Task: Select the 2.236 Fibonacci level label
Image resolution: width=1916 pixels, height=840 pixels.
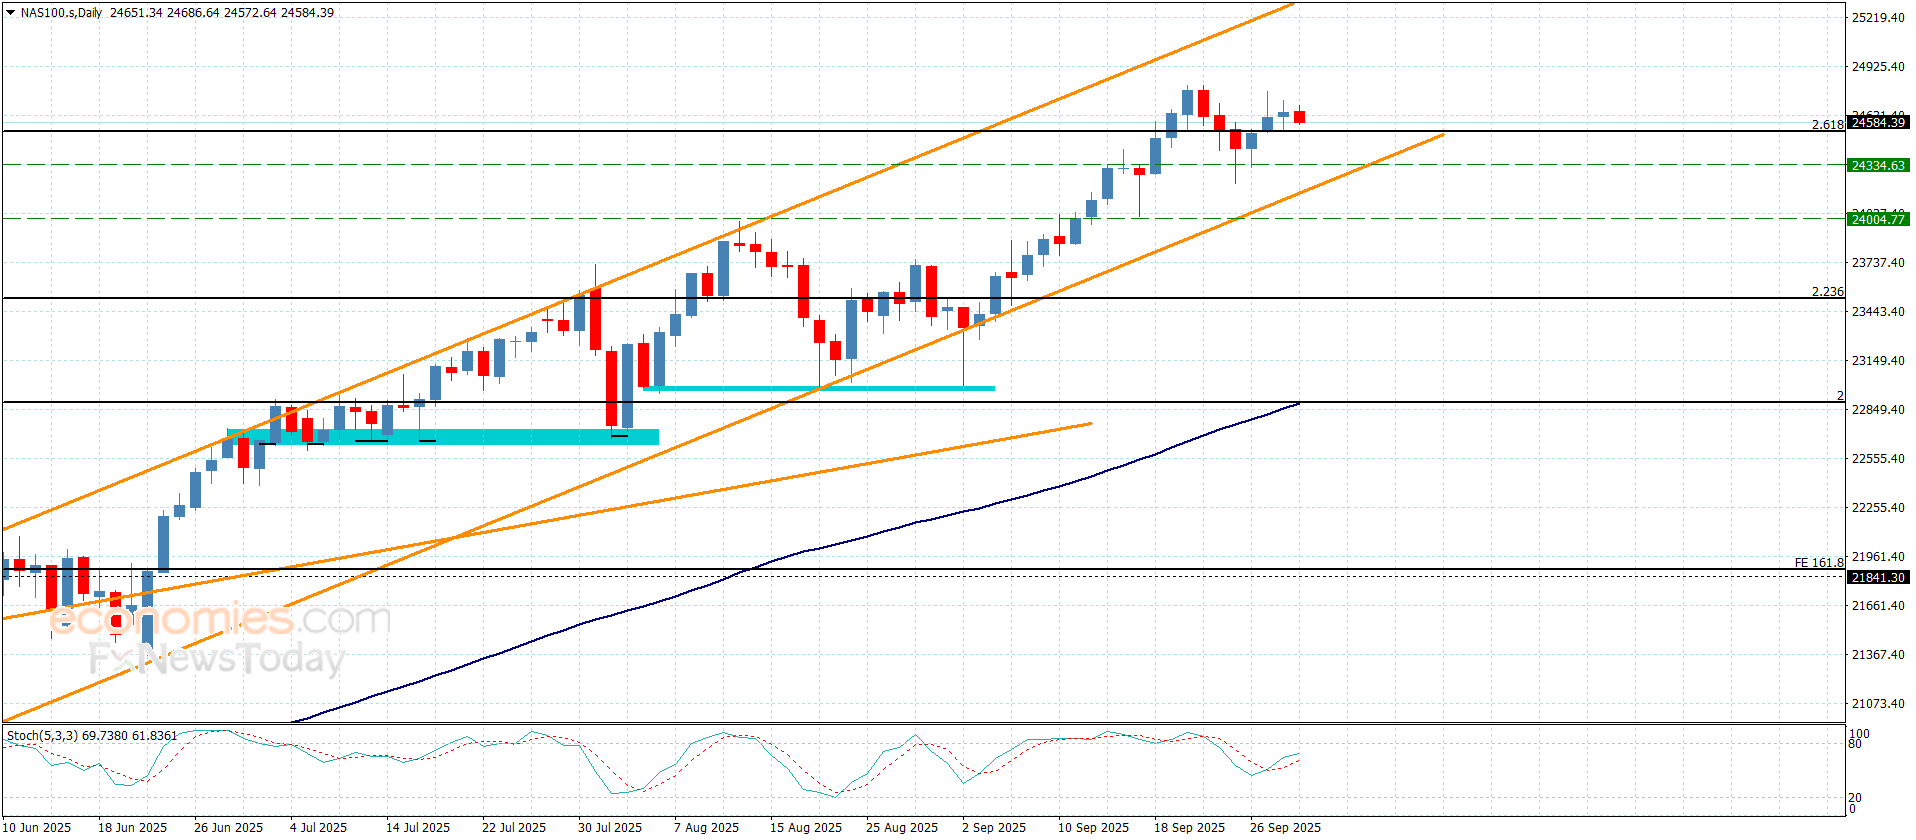Action: pos(1827,292)
